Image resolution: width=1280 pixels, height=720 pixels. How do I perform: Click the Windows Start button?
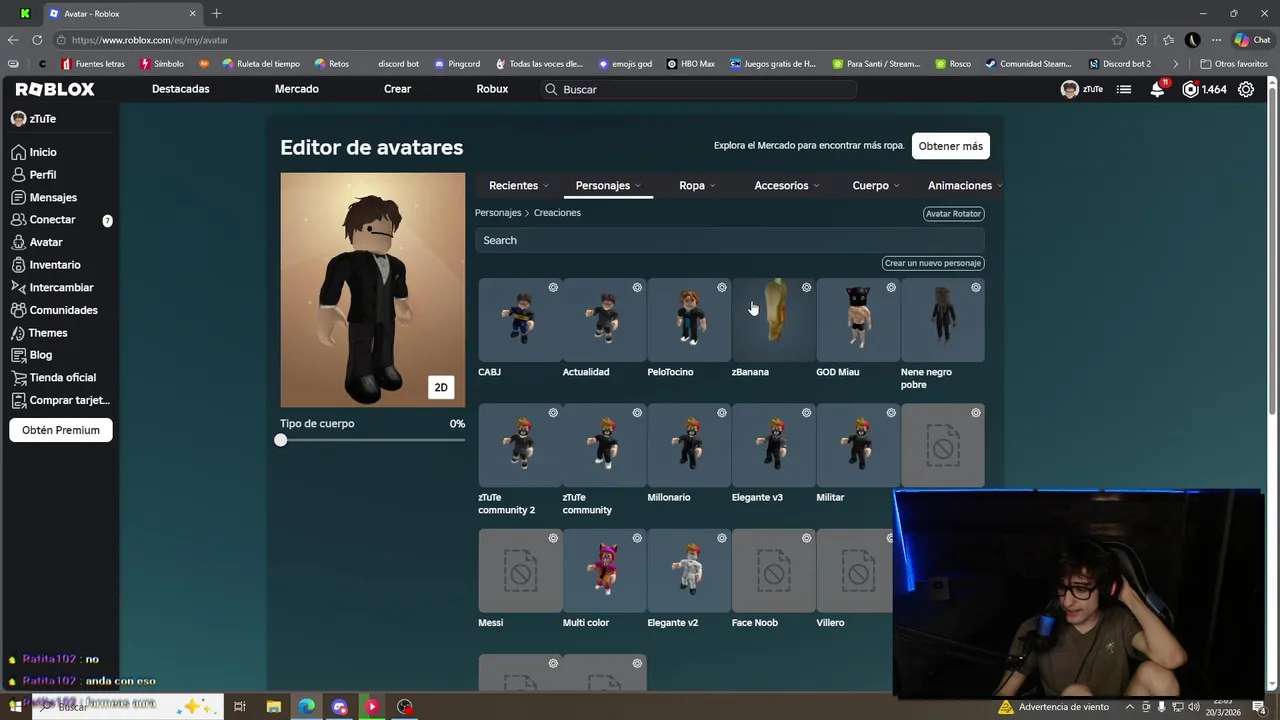(15, 706)
